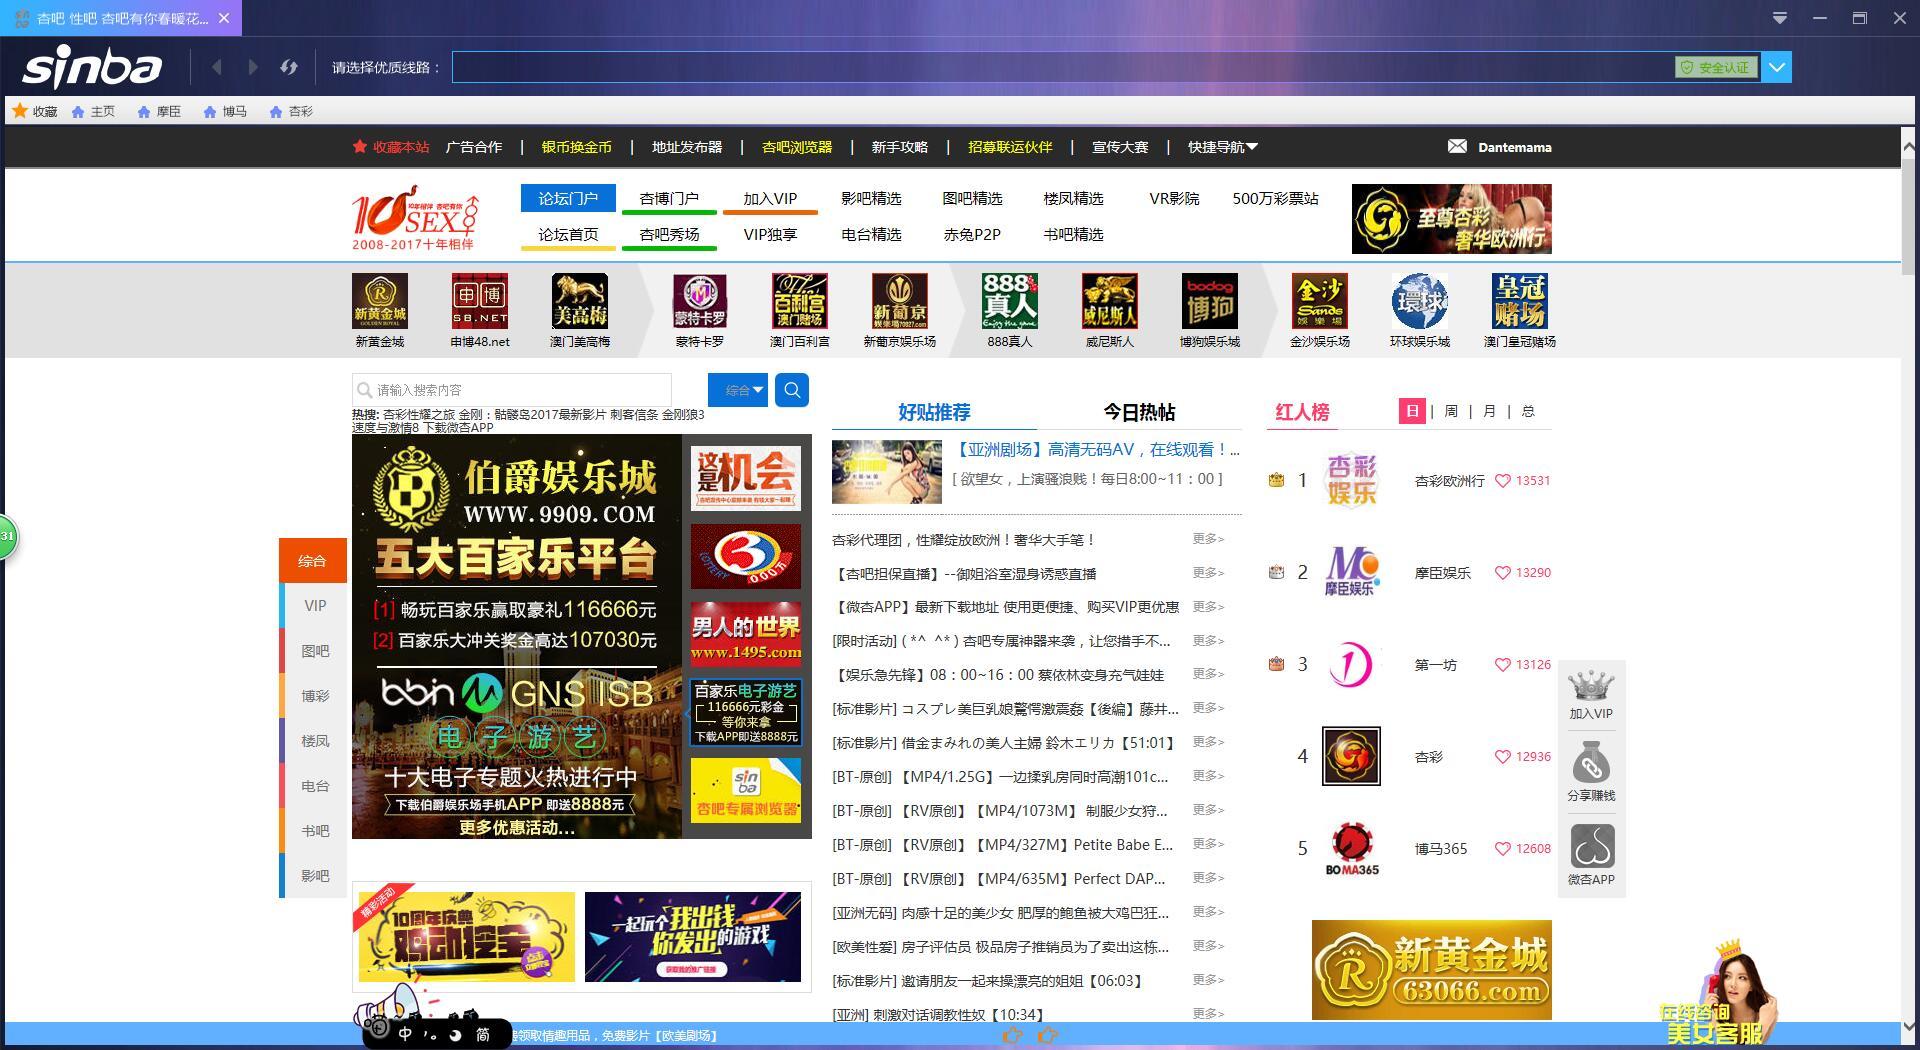Click the 杏彩娱乐 avatar in rank 1

[1351, 480]
